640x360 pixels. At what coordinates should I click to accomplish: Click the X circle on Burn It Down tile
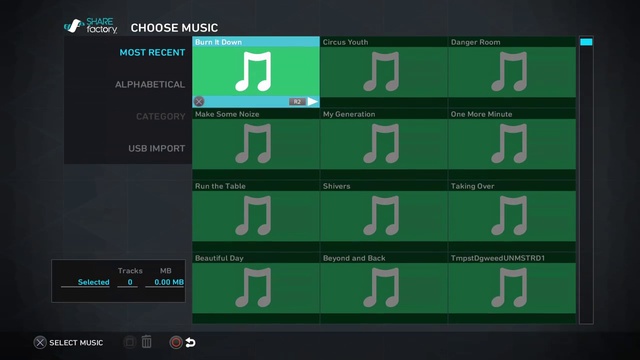[199, 102]
